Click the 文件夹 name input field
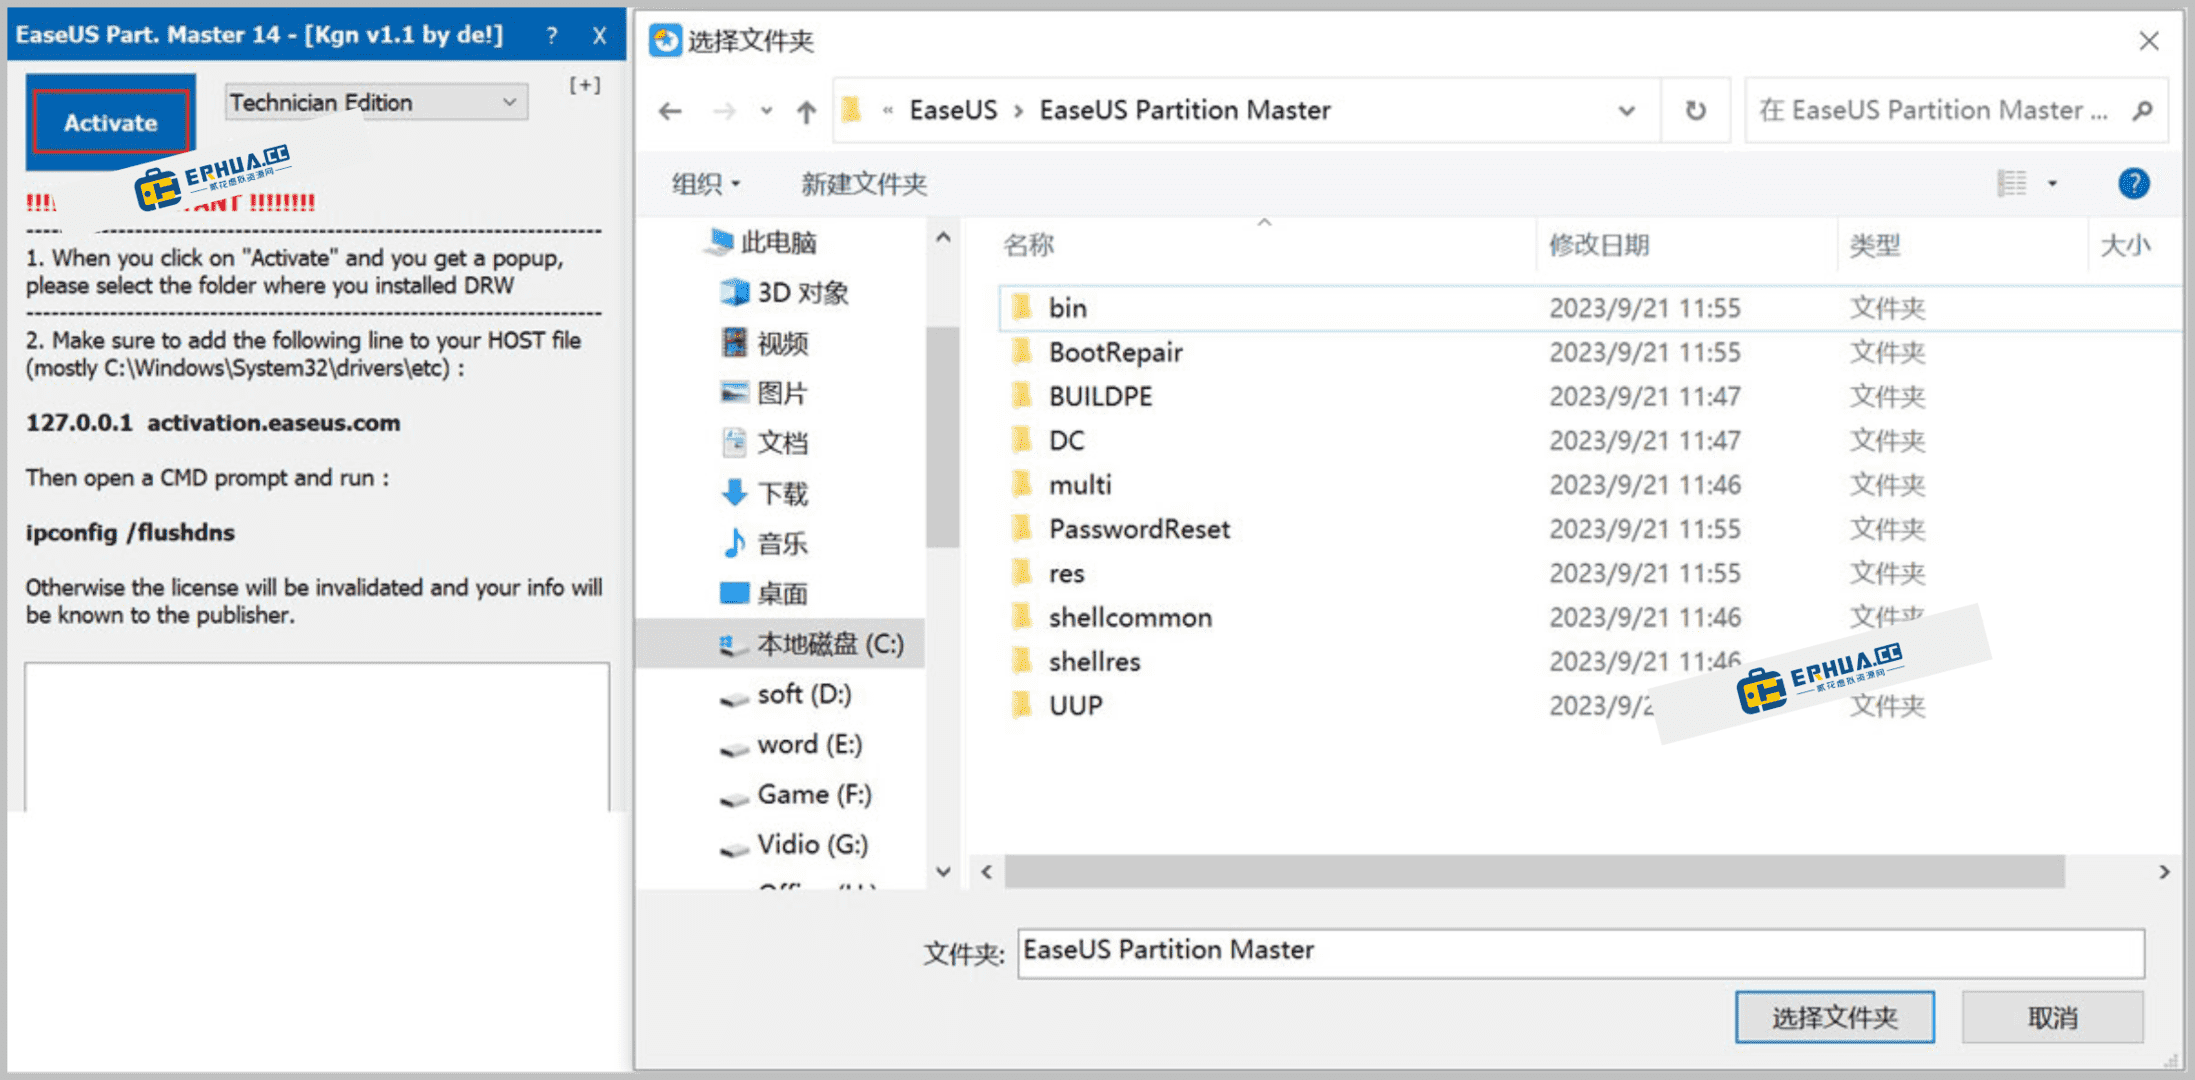 tap(1581, 952)
